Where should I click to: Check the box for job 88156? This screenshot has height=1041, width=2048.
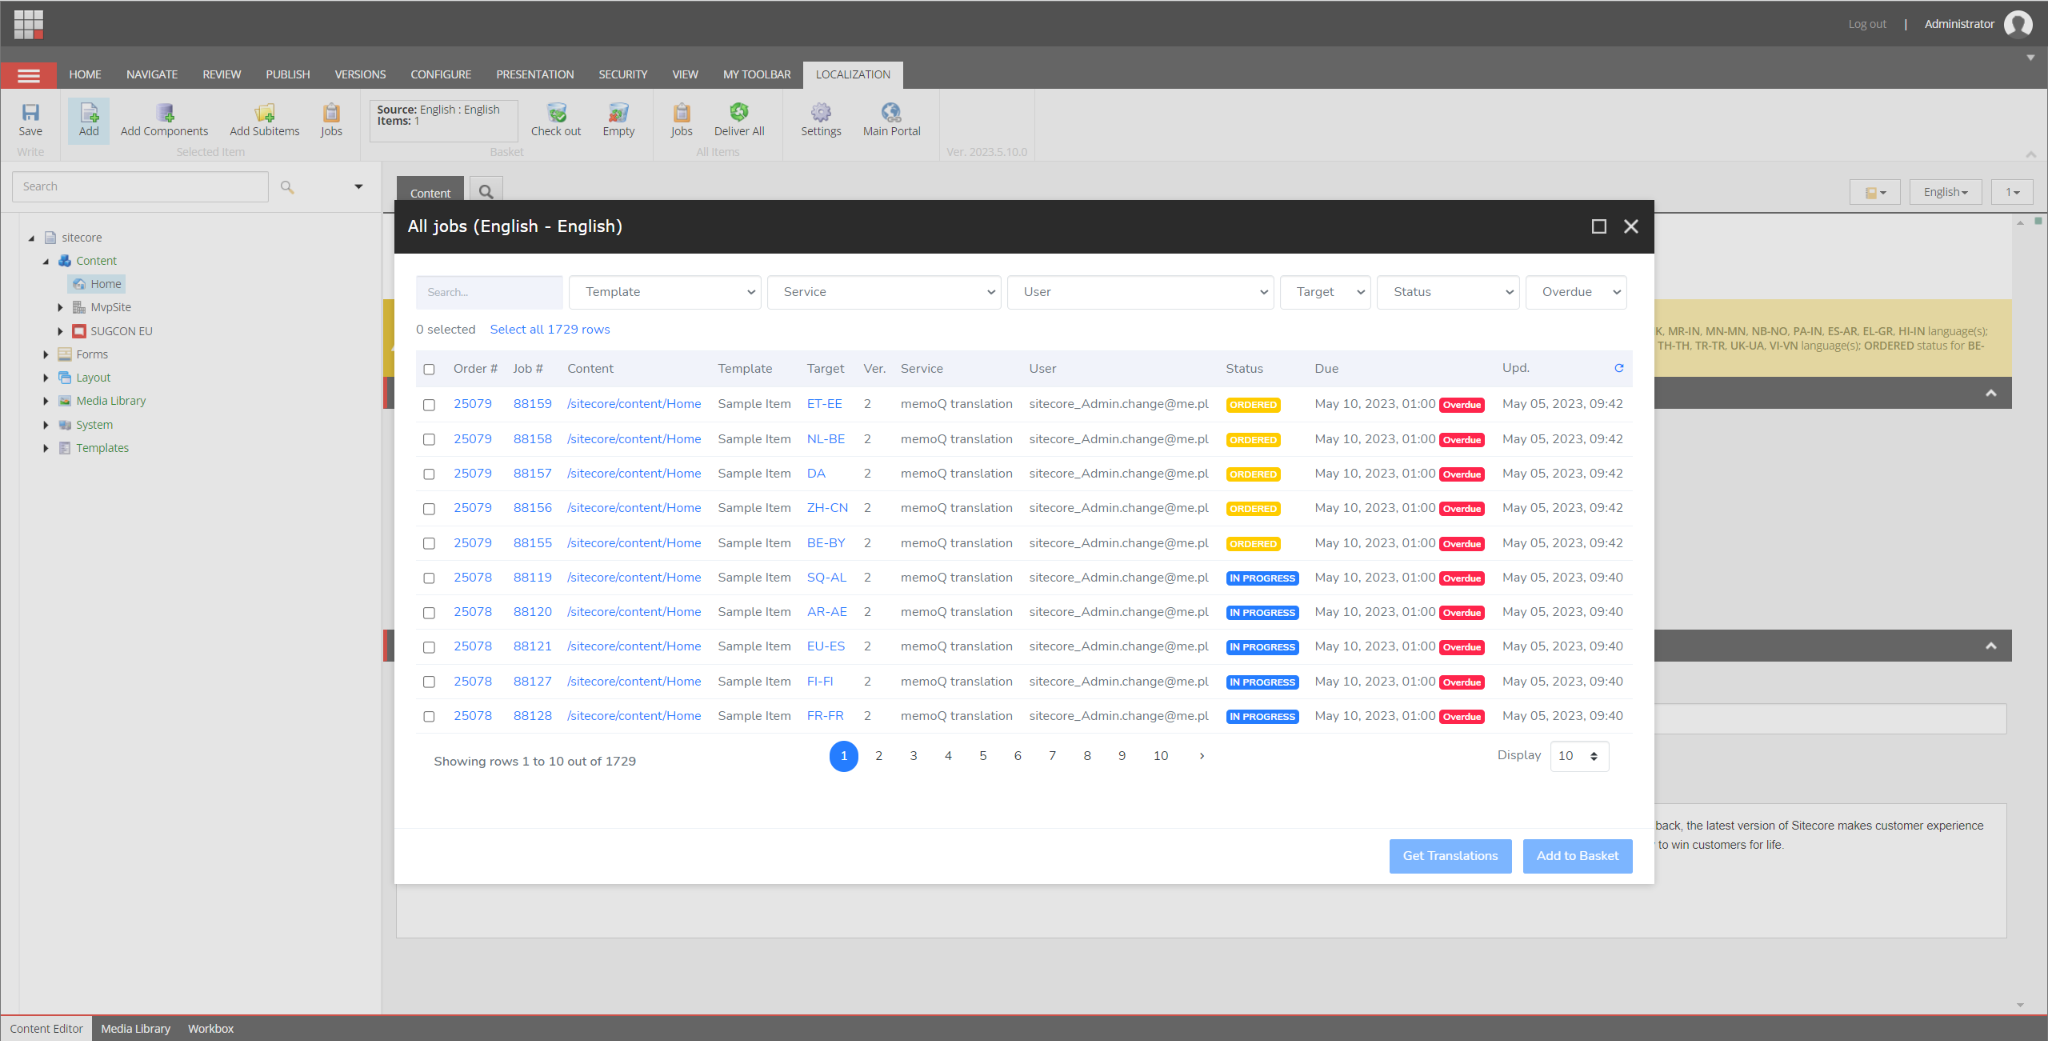[429, 509]
